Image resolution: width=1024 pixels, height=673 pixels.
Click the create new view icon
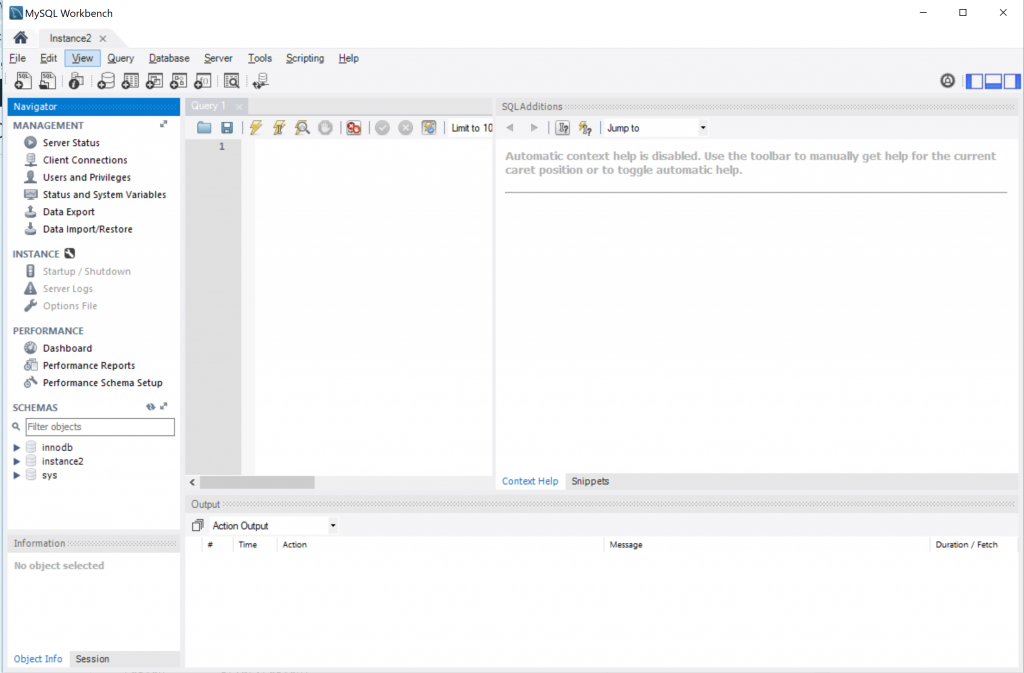154,81
